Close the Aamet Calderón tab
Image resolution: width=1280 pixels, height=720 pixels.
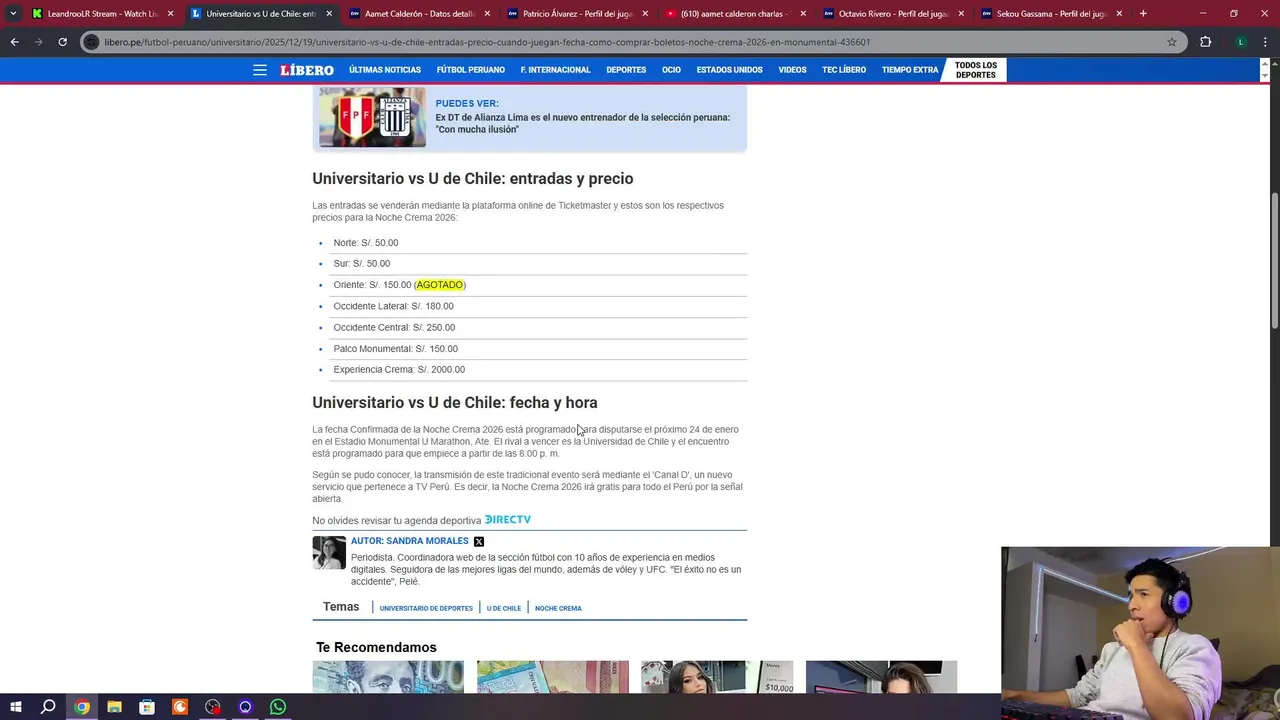tap(486, 14)
